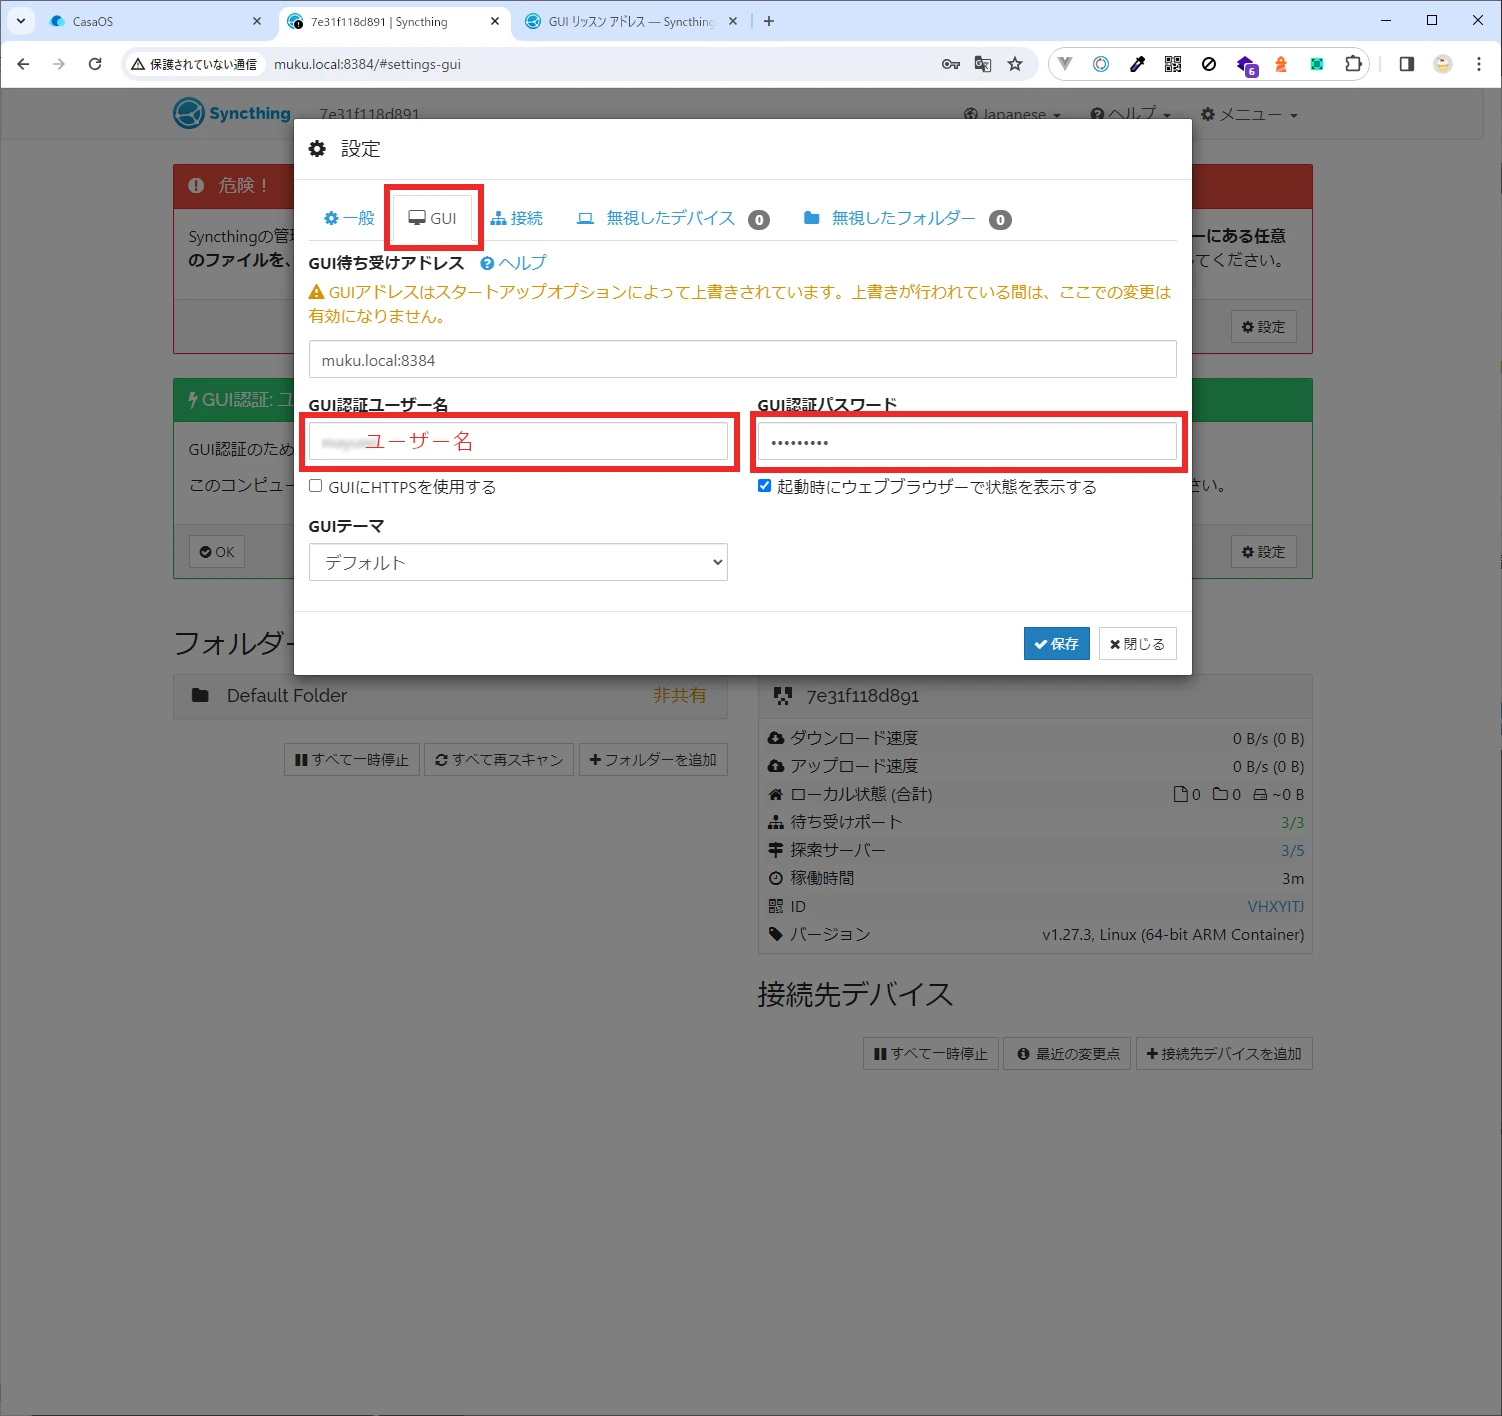Image resolution: width=1502 pixels, height=1416 pixels.
Task: Click the eyedropper extension icon
Action: [x=1137, y=64]
